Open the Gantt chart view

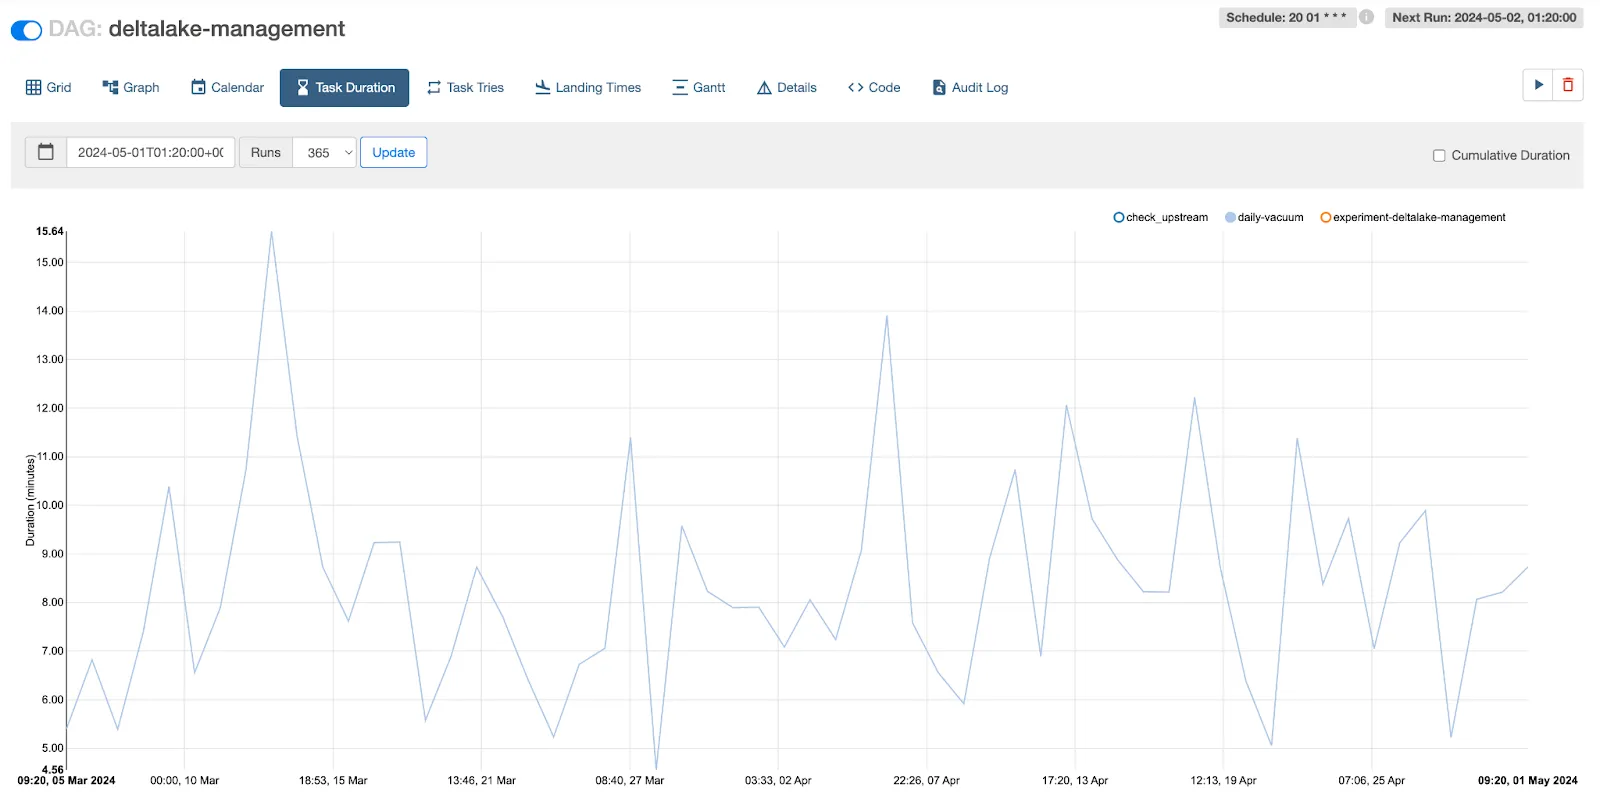point(698,88)
